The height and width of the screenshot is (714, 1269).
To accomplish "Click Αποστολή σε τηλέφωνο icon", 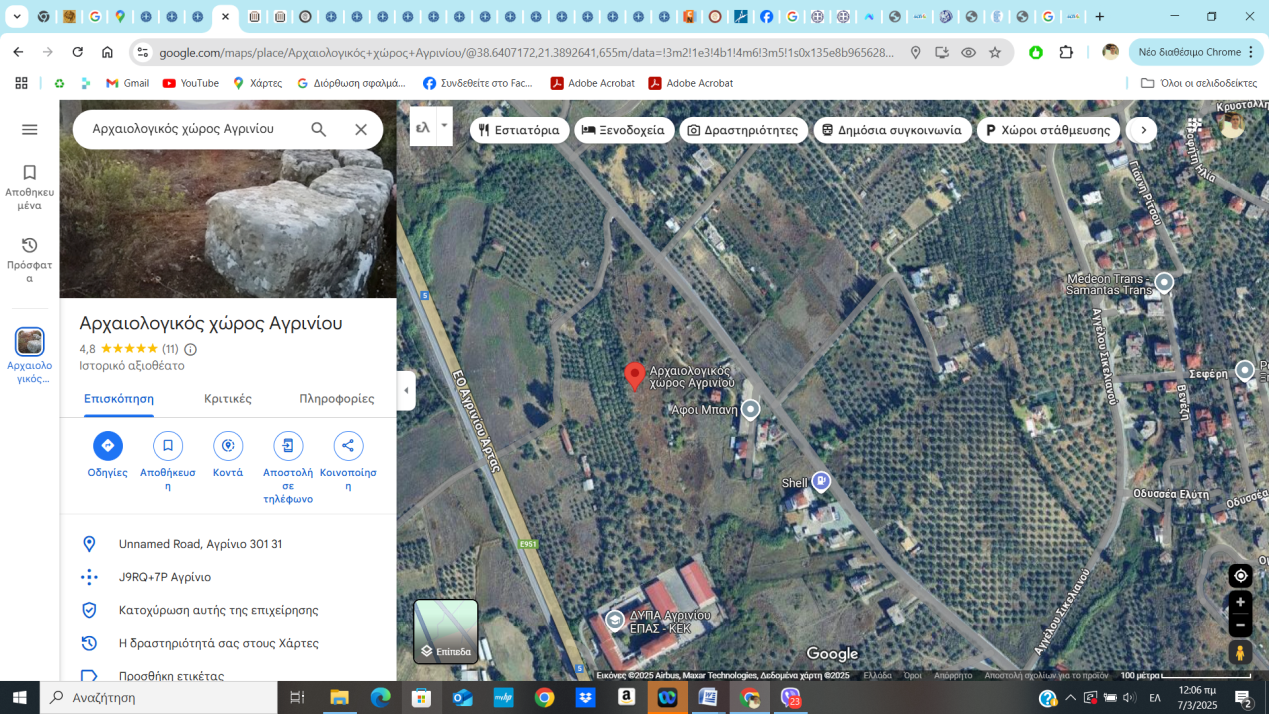I will 288,446.
